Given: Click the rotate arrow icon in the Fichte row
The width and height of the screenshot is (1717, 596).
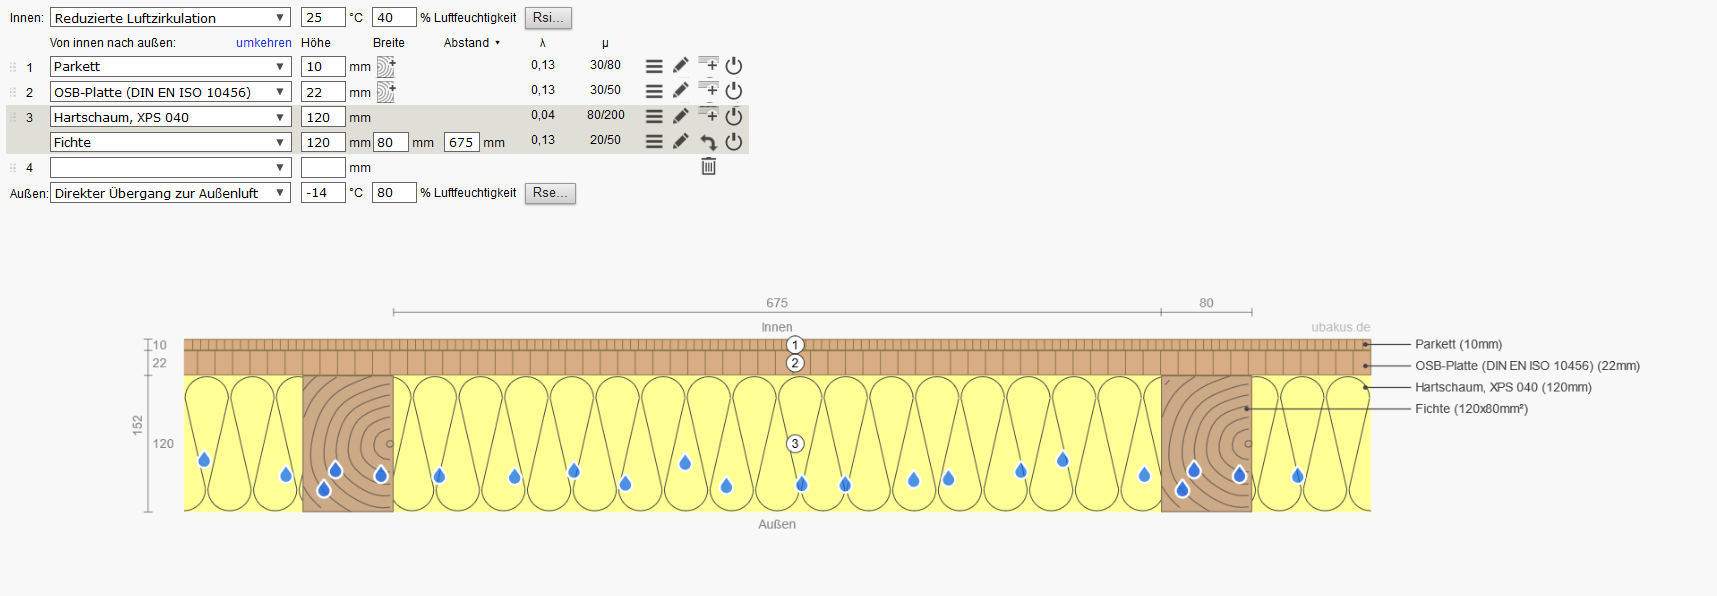Looking at the screenshot, I should point(708,142).
